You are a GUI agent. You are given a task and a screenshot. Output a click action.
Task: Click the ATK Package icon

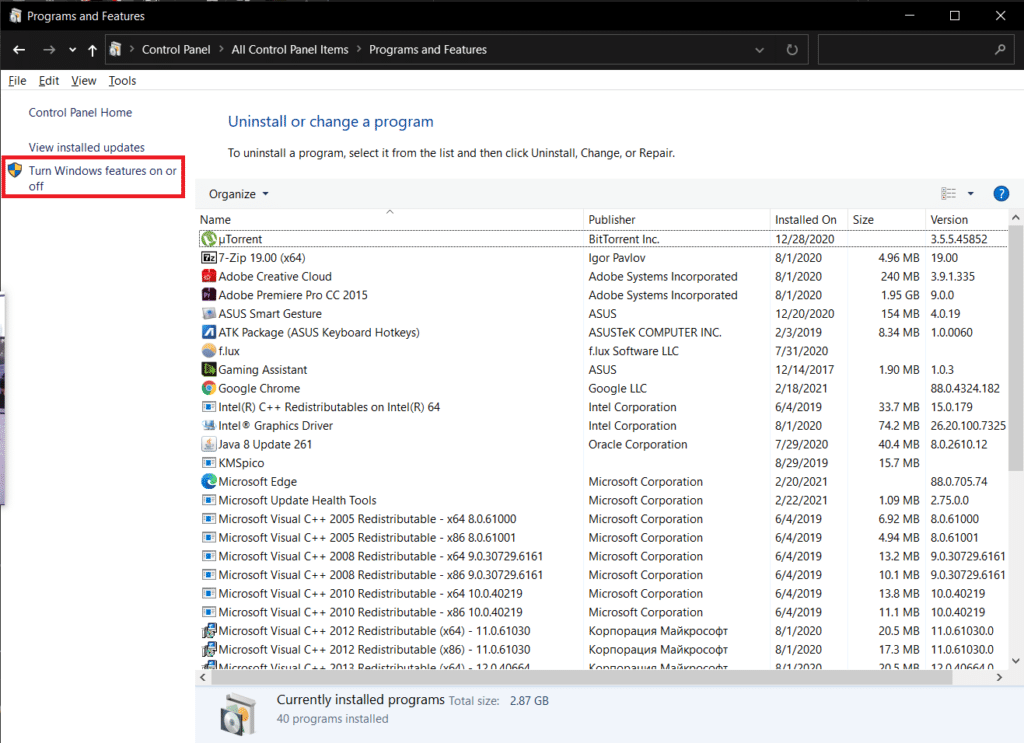tap(208, 332)
